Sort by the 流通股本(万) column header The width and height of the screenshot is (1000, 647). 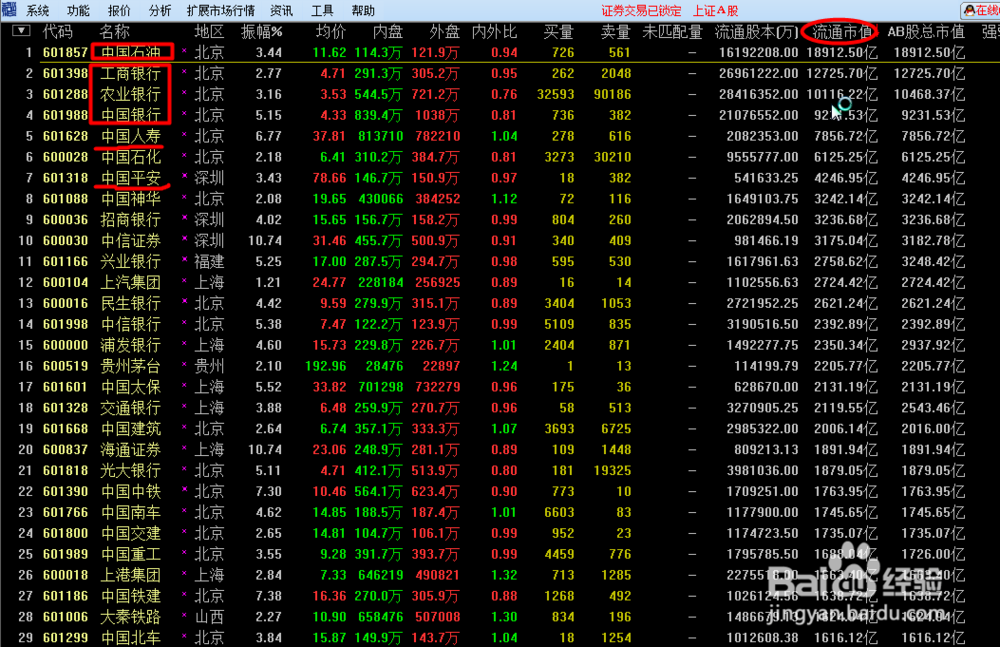756,32
